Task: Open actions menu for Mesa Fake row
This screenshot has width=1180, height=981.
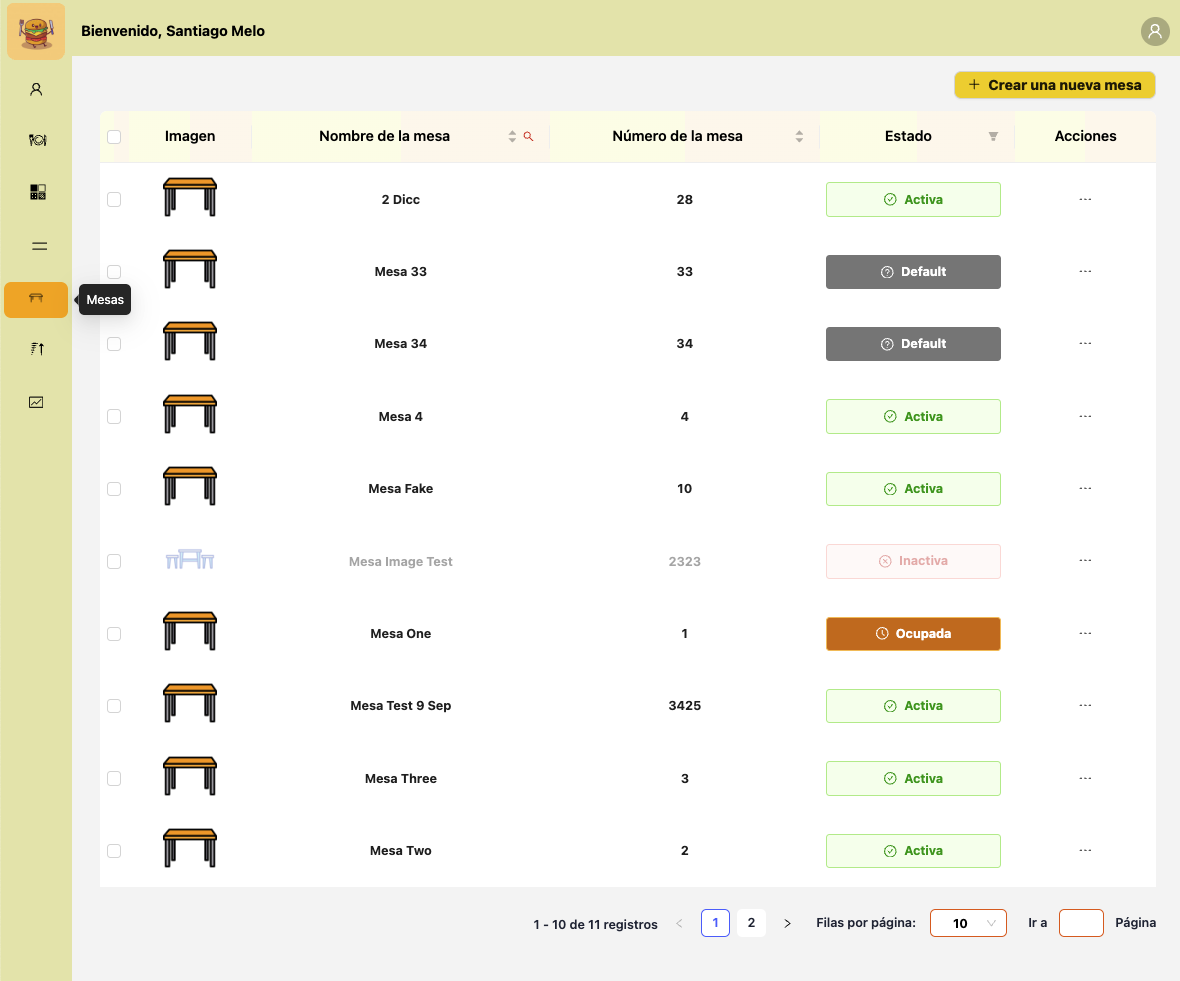Action: coord(1085,489)
